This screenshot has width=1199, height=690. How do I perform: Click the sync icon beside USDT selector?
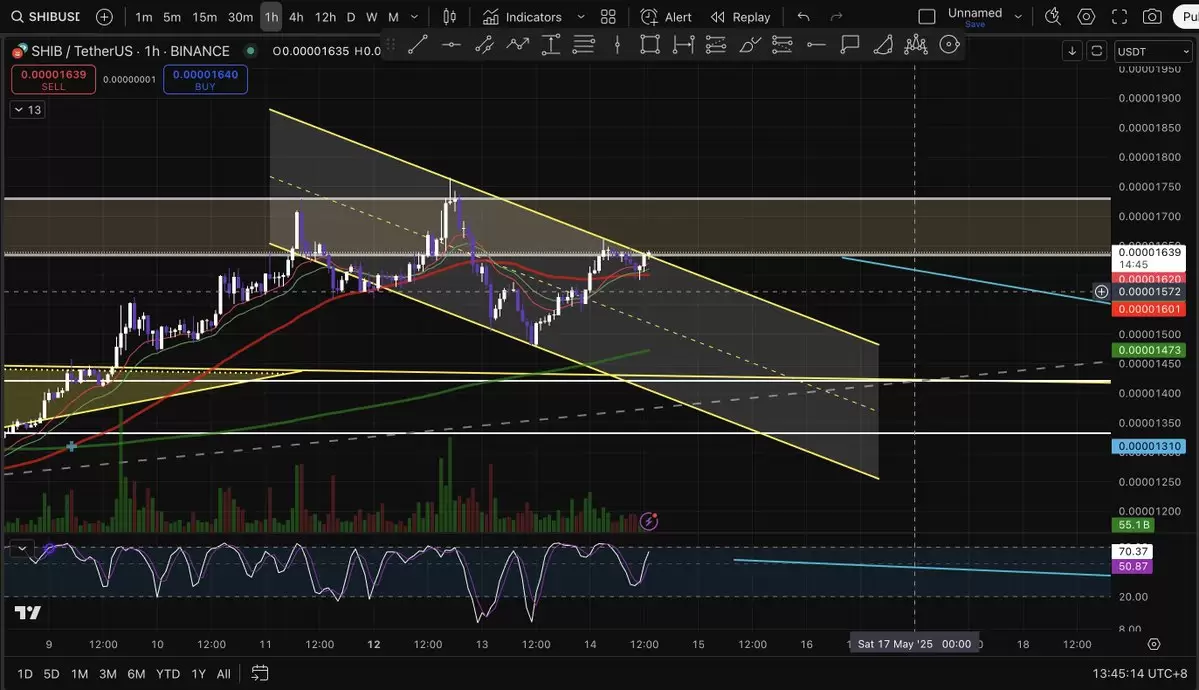(1097, 51)
